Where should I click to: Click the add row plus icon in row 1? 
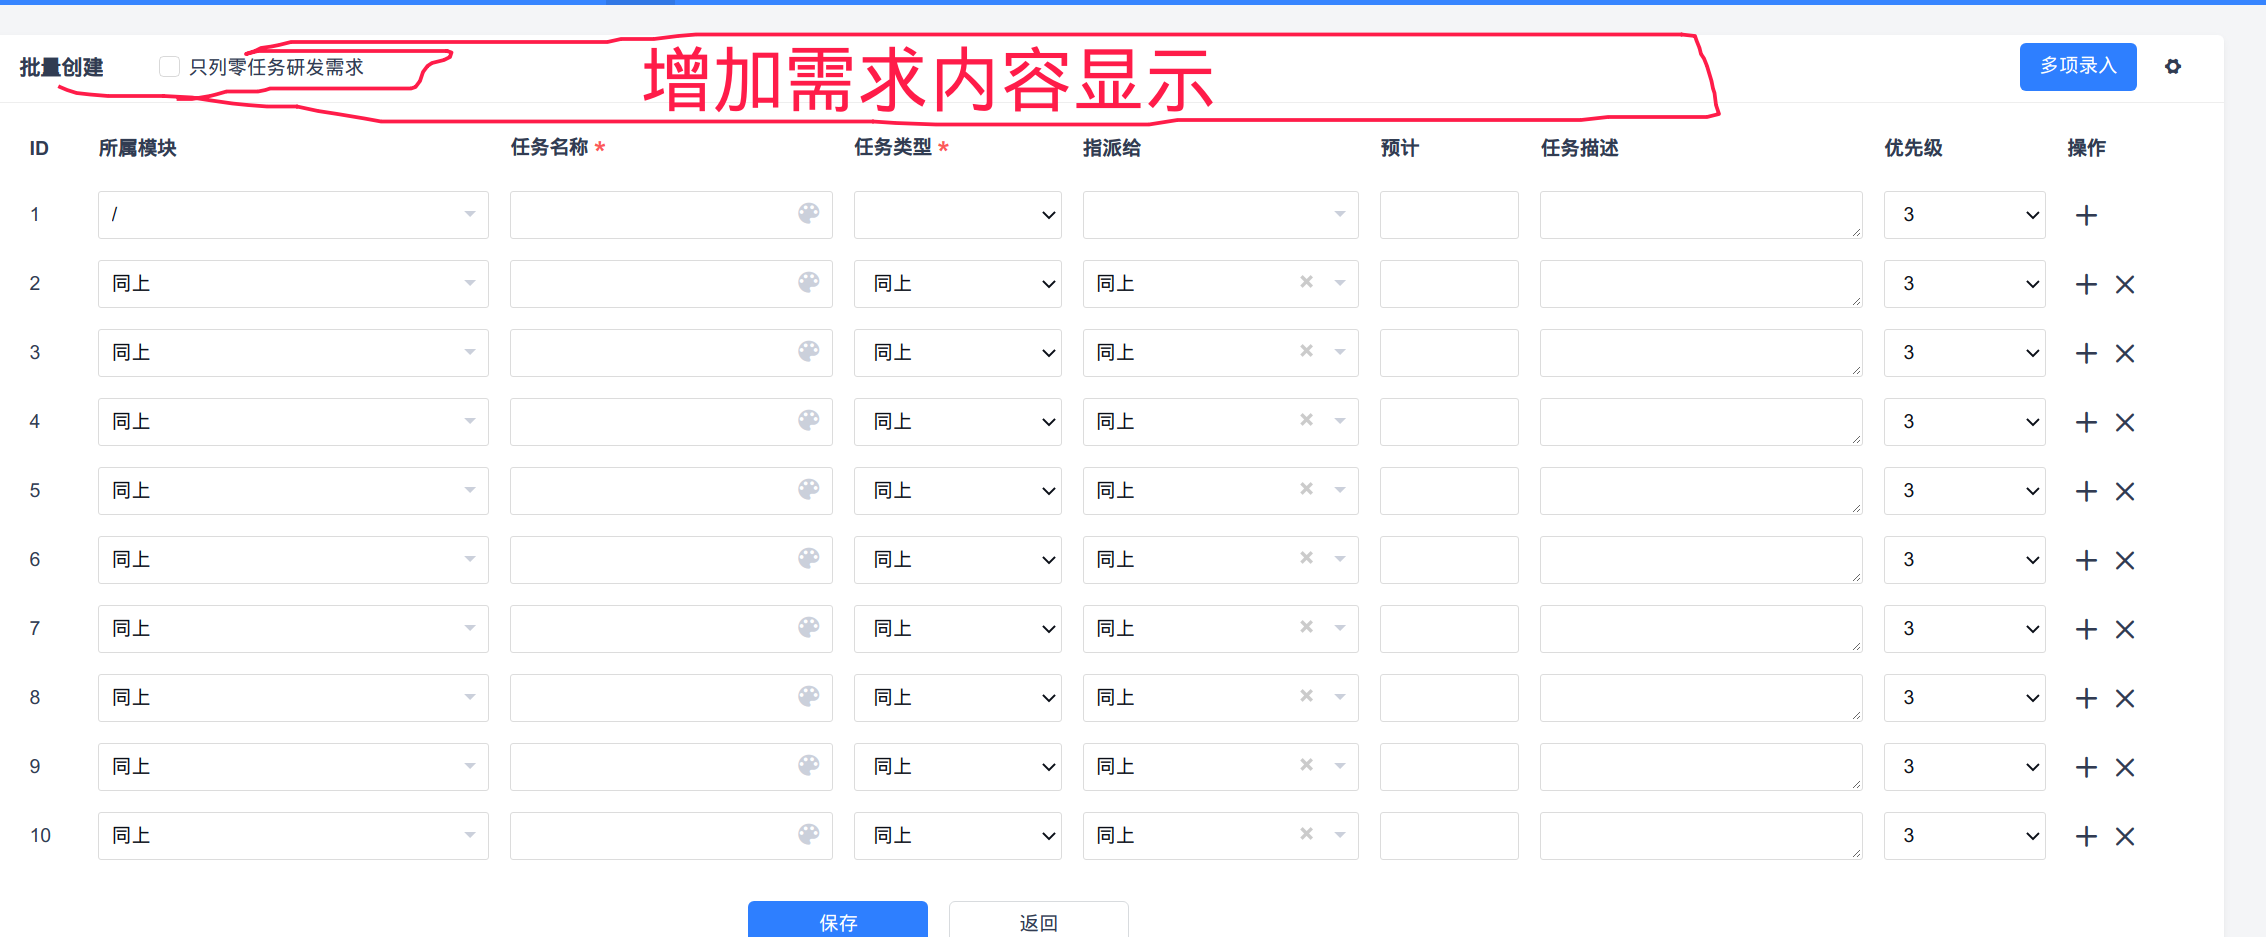coord(2086,215)
